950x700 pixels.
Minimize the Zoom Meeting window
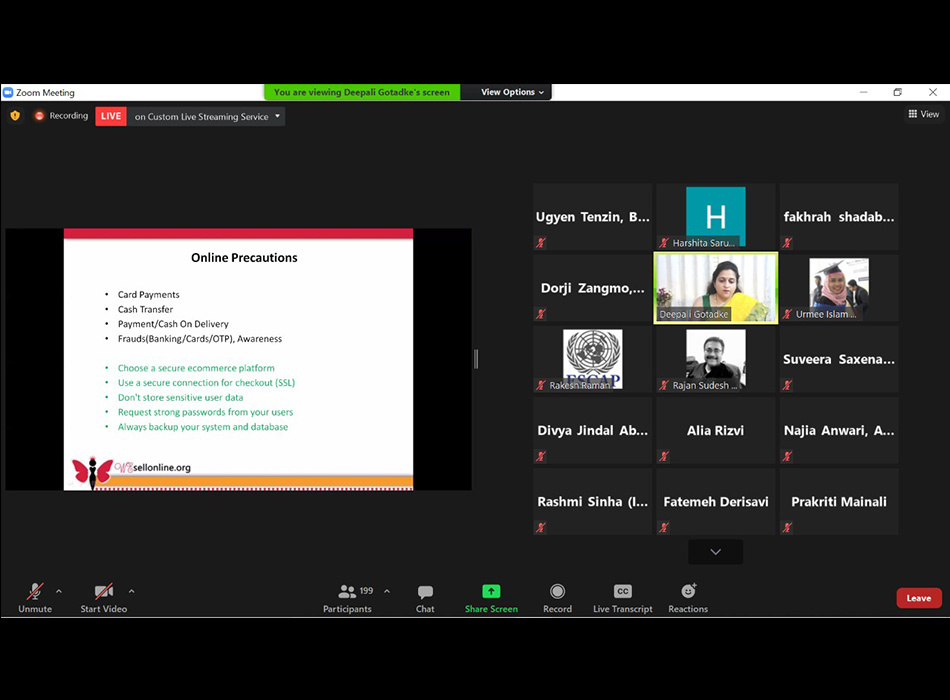(x=863, y=92)
